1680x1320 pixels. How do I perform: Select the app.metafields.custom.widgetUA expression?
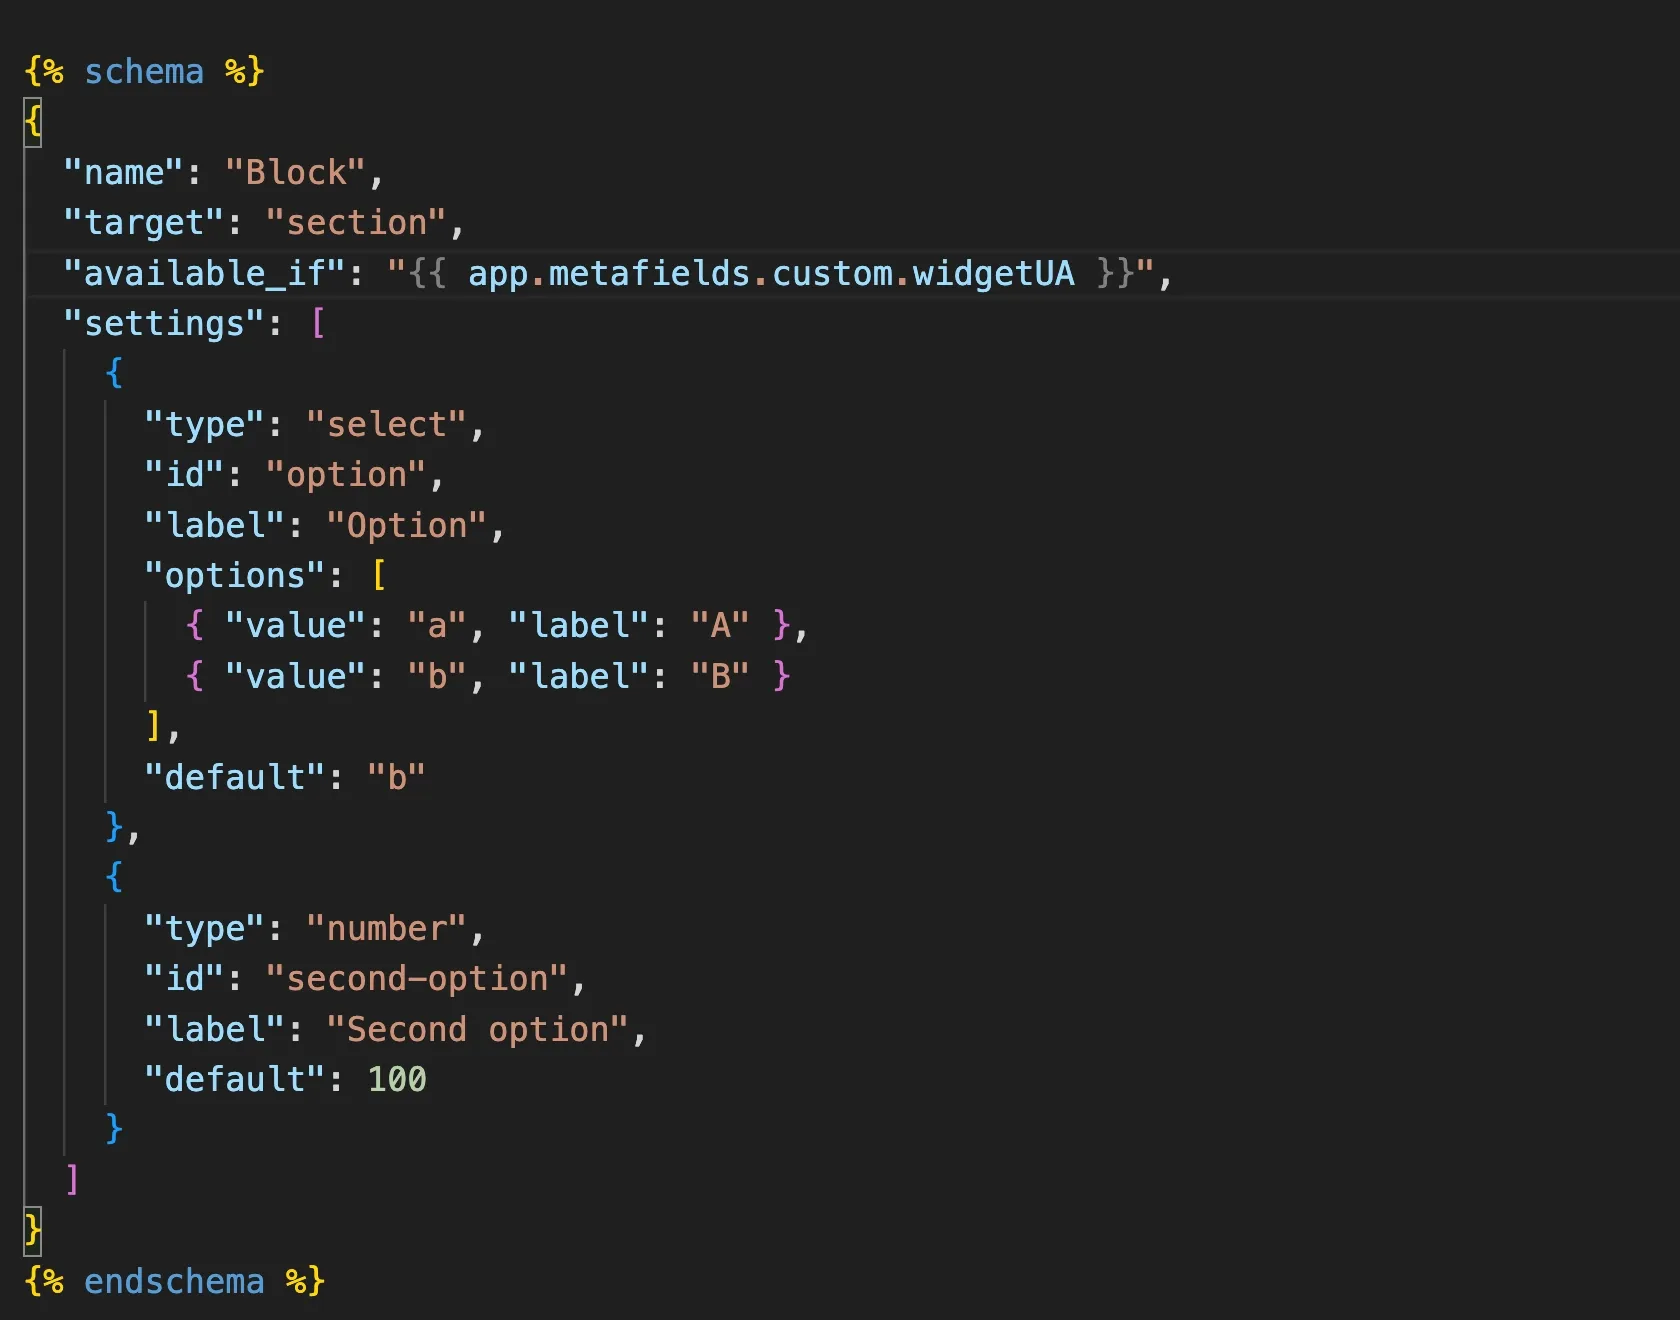click(770, 273)
